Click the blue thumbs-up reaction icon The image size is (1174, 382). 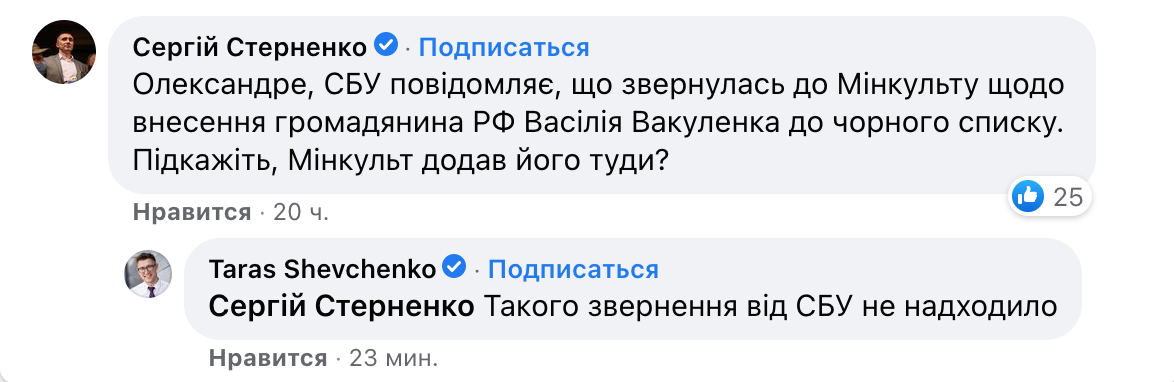[x=1028, y=197]
